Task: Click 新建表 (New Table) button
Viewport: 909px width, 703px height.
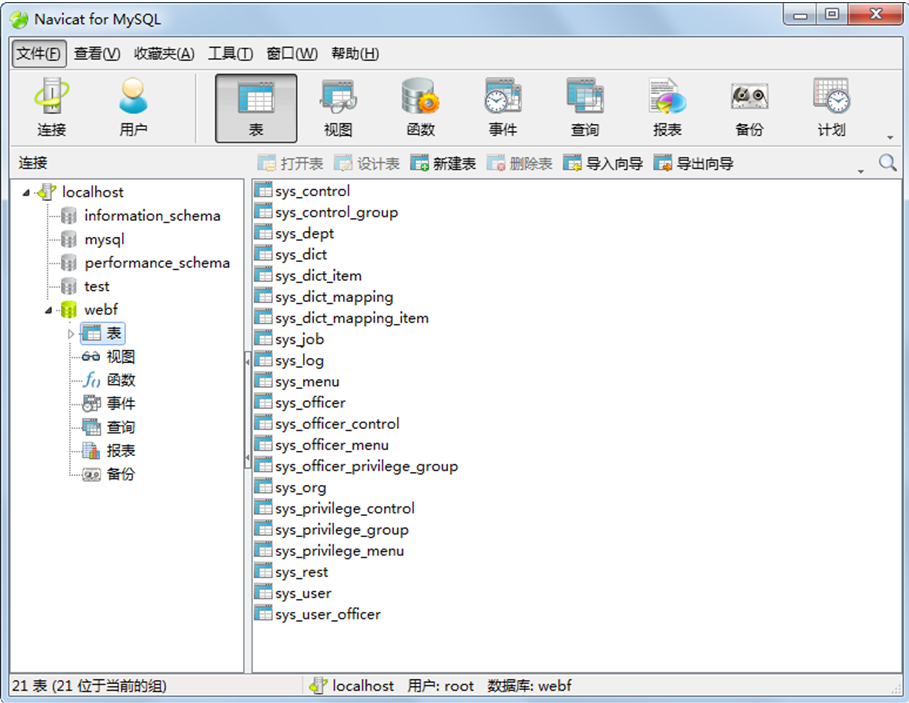Action: point(443,163)
